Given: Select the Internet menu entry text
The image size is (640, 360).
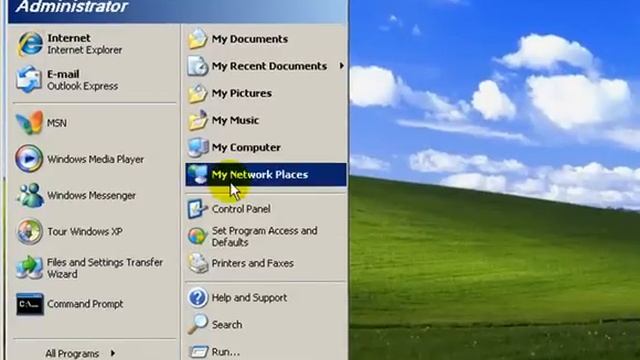Looking at the screenshot, I should click(69, 38).
